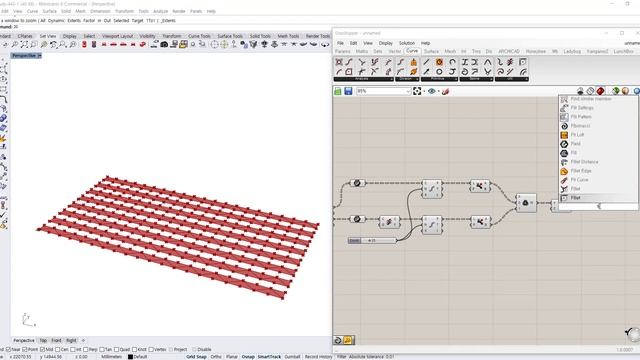Click Zoom Extents icon in Grasshopper canvas toolbar
Image resolution: width=640 pixels, height=360 pixels.
(417, 91)
